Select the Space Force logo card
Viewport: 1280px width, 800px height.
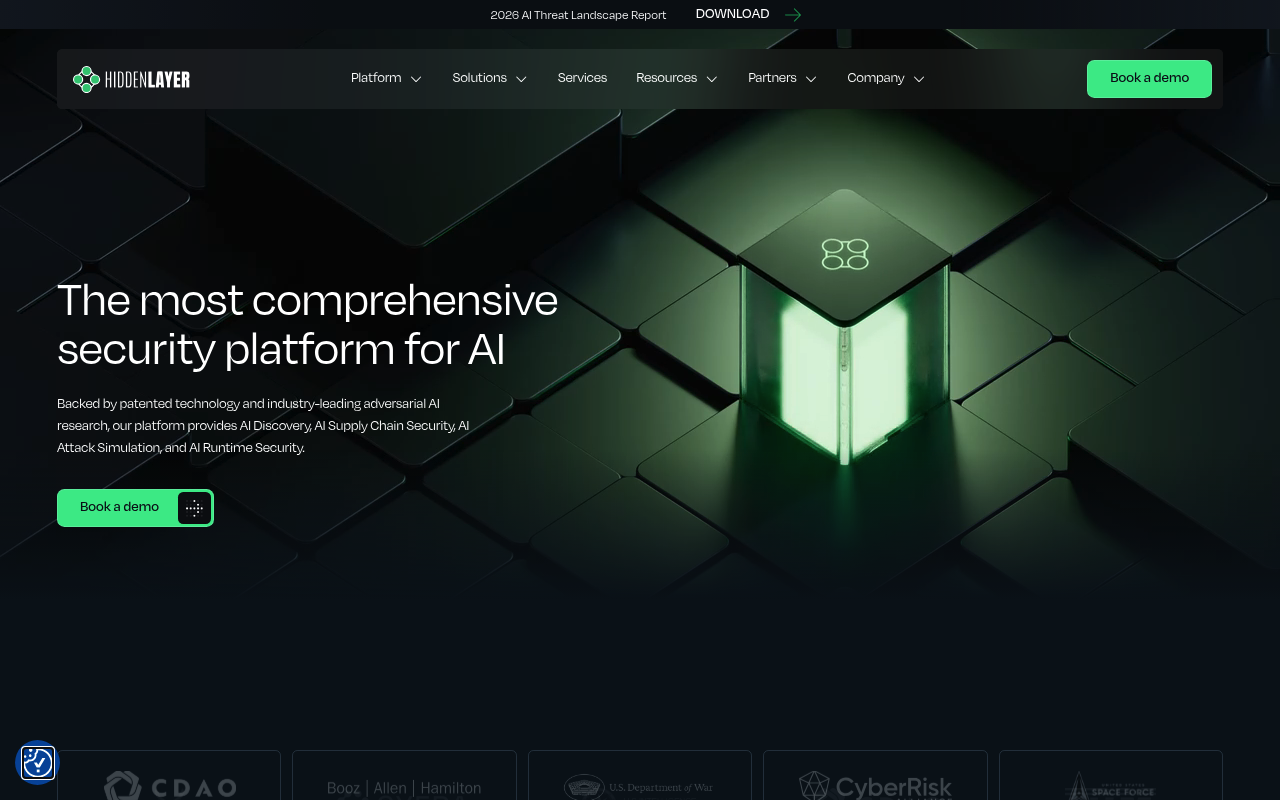pos(1111,775)
